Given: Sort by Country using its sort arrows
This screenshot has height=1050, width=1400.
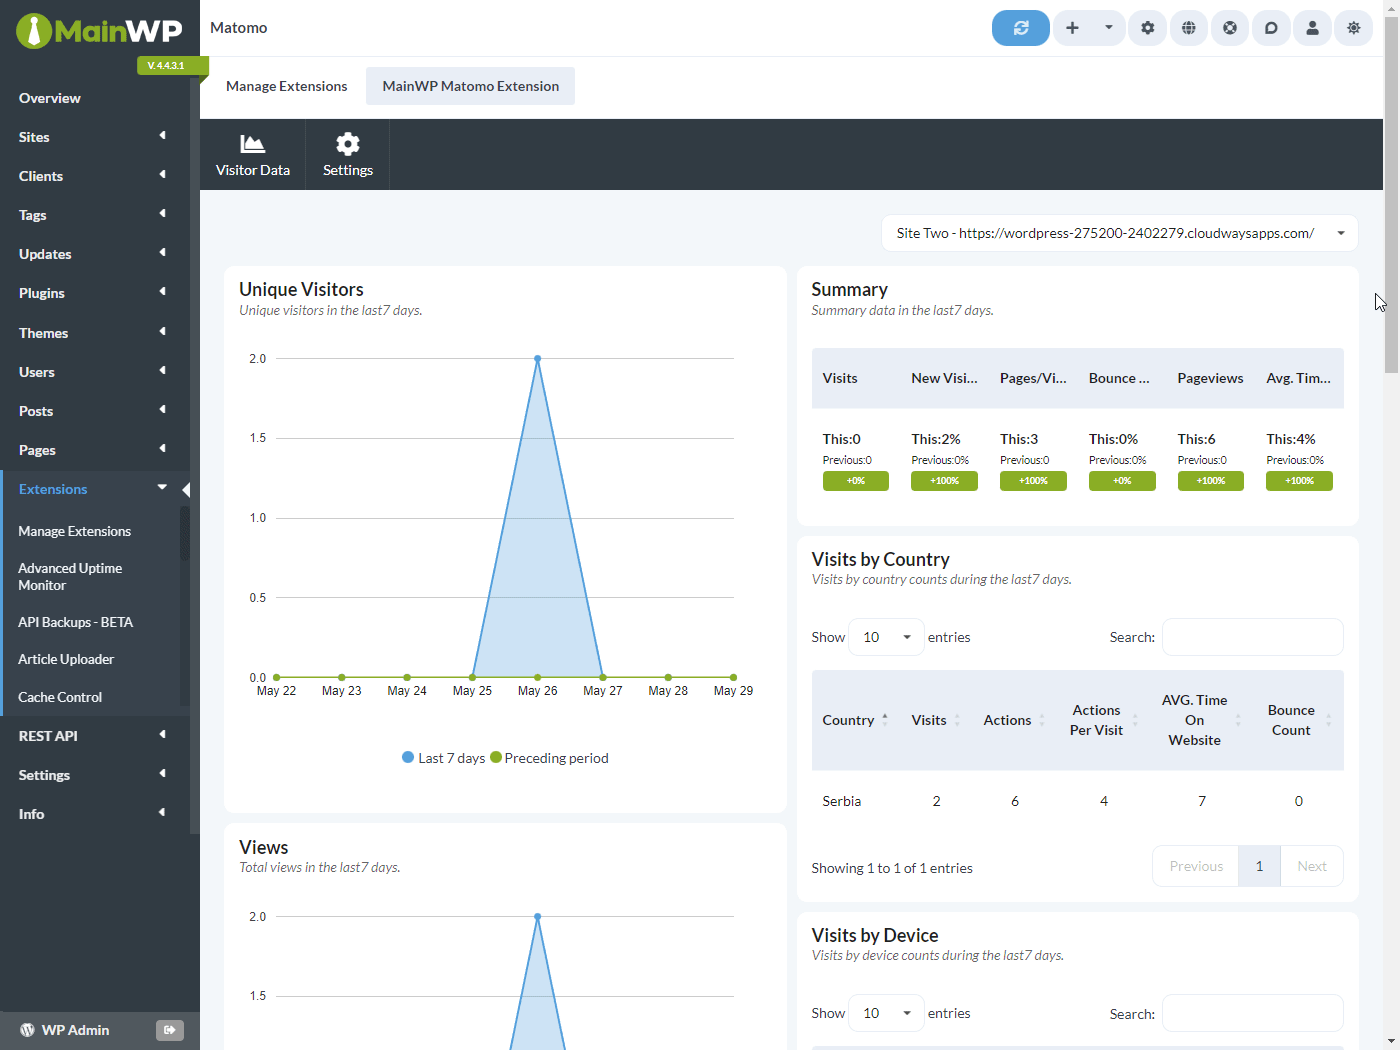Looking at the screenshot, I should [x=885, y=720].
